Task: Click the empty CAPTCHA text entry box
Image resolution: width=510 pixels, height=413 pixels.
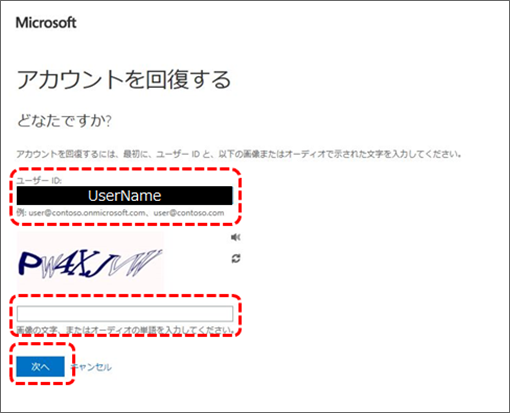Action: point(125,313)
